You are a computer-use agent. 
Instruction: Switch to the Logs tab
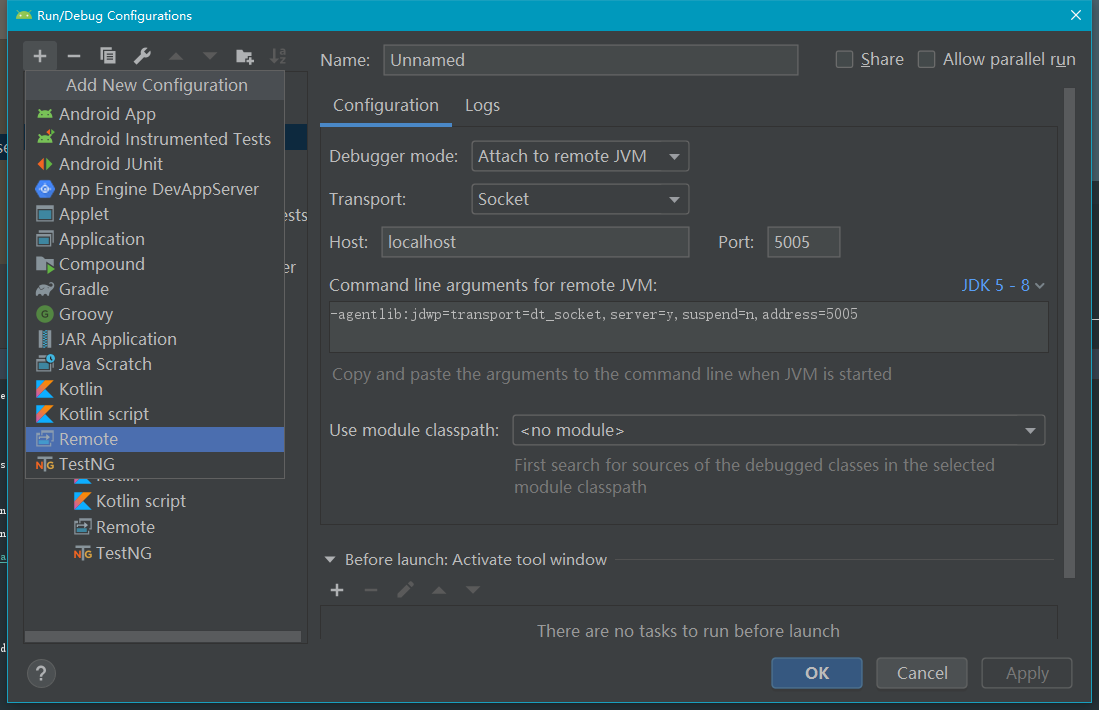click(x=482, y=105)
